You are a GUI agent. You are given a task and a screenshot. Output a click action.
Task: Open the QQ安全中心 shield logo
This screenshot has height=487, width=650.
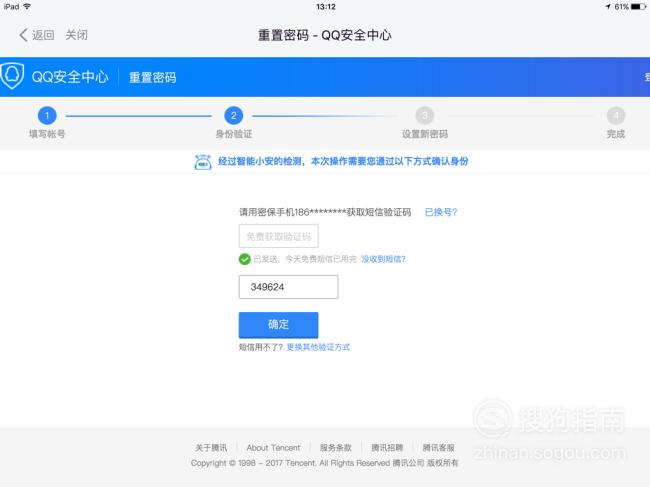tap(12, 76)
